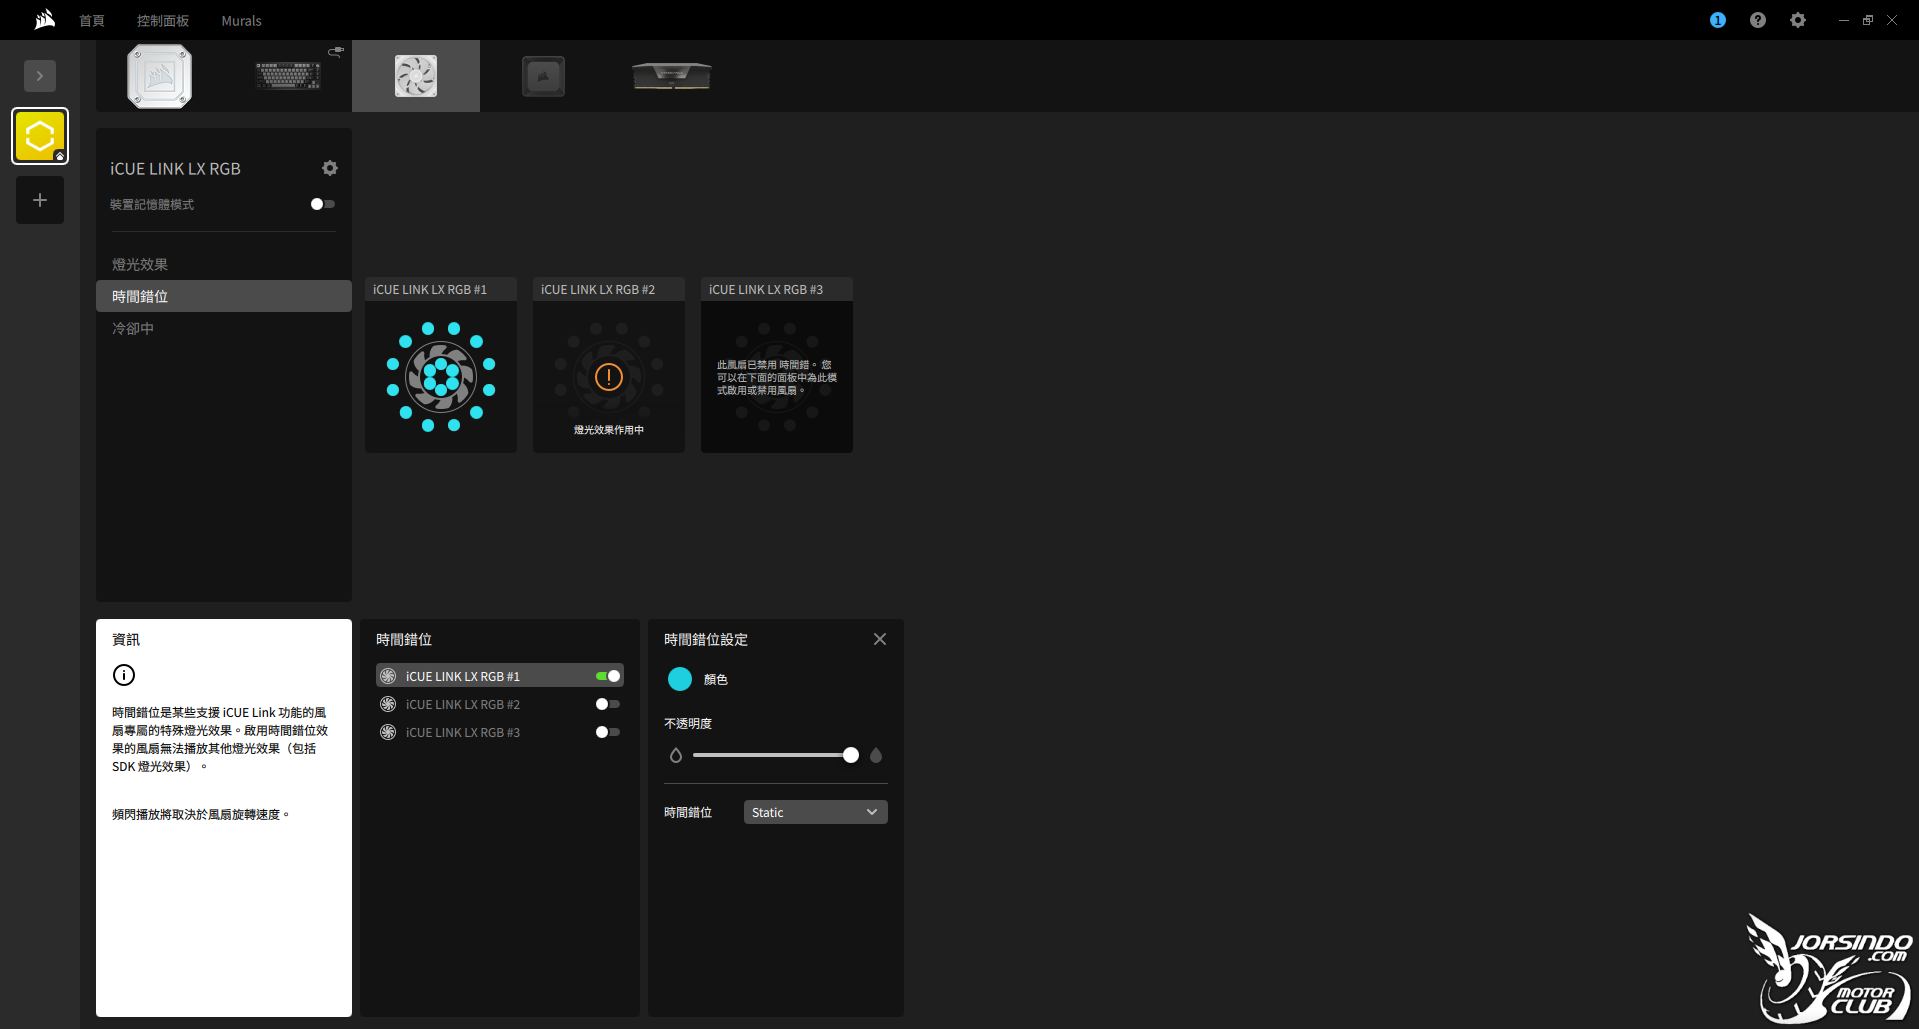Open iCUE LINK LX RGB device settings gear
The height and width of the screenshot is (1029, 1919).
330,168
